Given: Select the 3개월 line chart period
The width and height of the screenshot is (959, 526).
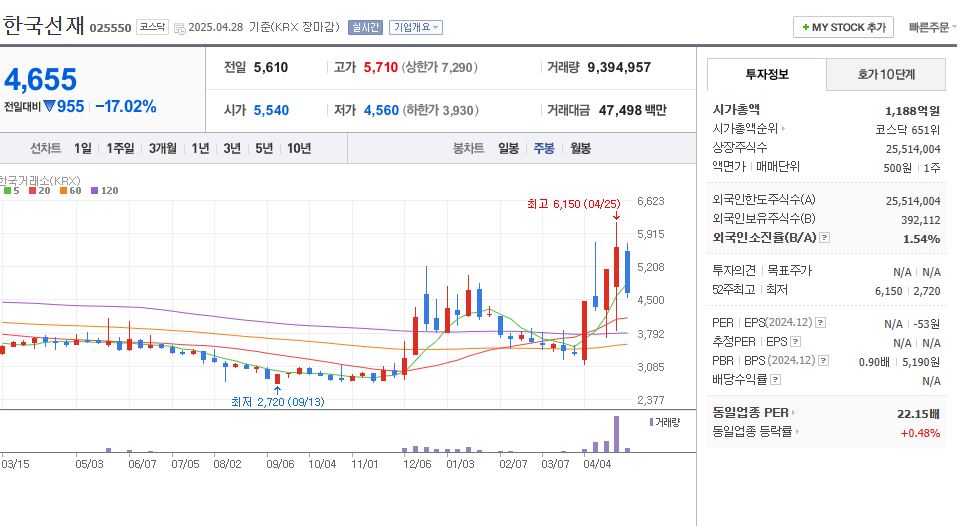Looking at the screenshot, I should [x=163, y=148].
